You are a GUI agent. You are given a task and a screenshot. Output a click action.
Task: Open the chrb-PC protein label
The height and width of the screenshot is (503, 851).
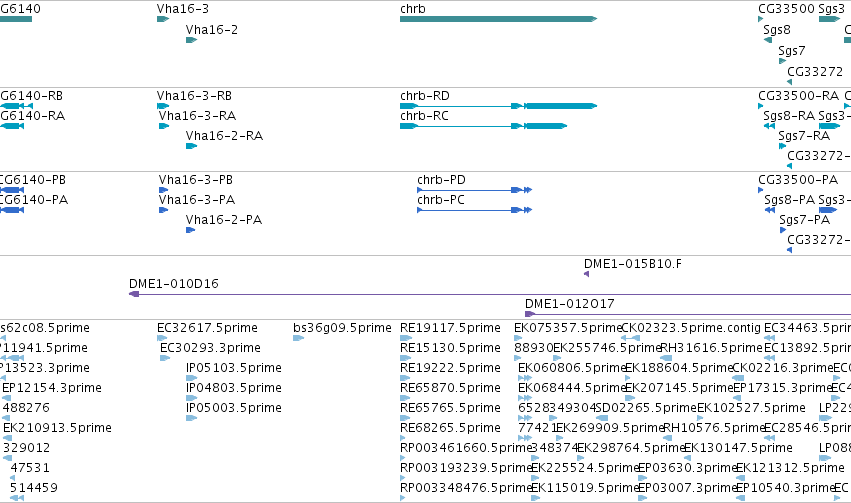point(441,200)
